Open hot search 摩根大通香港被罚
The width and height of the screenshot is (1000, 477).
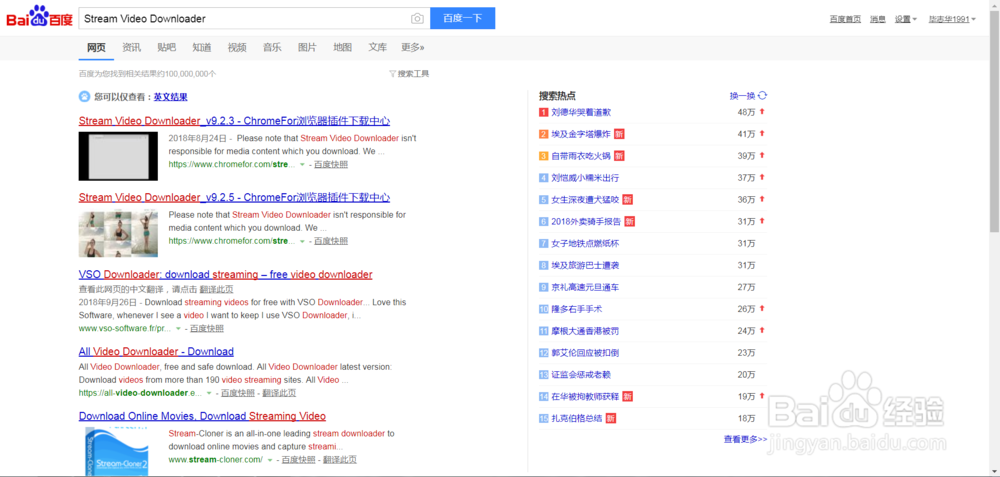click(585, 331)
